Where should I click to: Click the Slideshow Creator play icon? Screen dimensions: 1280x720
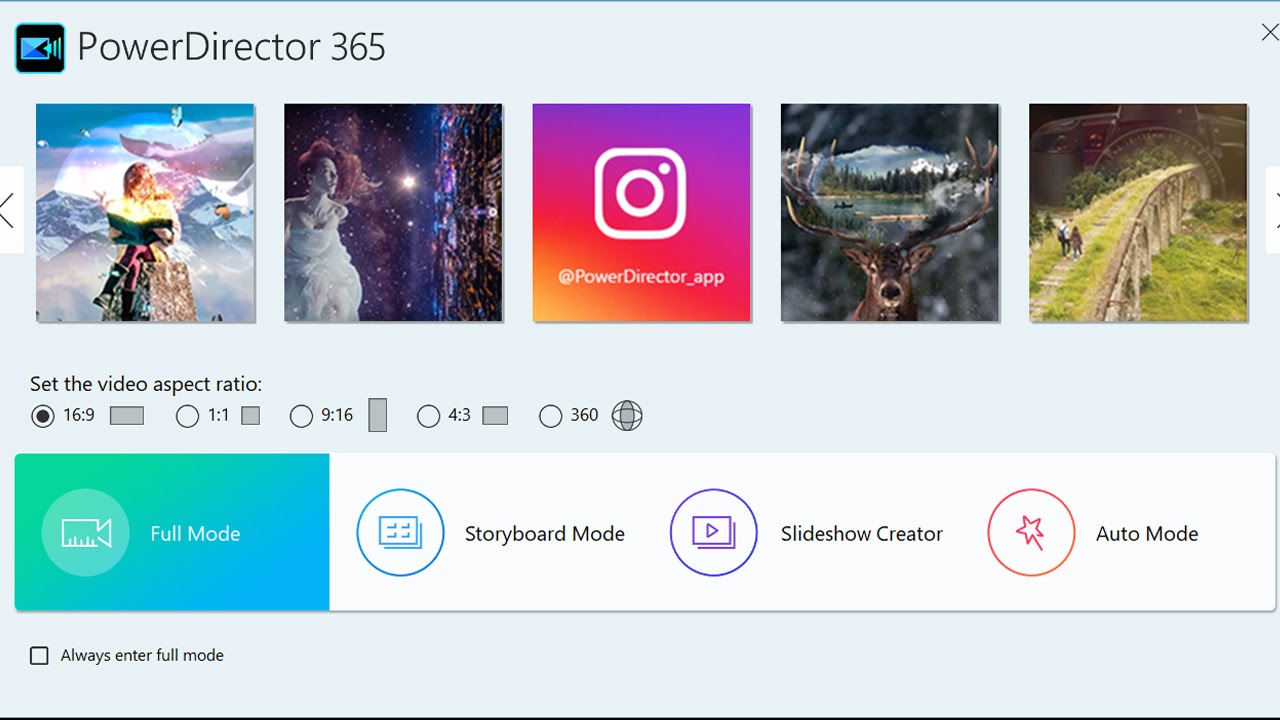tap(714, 532)
